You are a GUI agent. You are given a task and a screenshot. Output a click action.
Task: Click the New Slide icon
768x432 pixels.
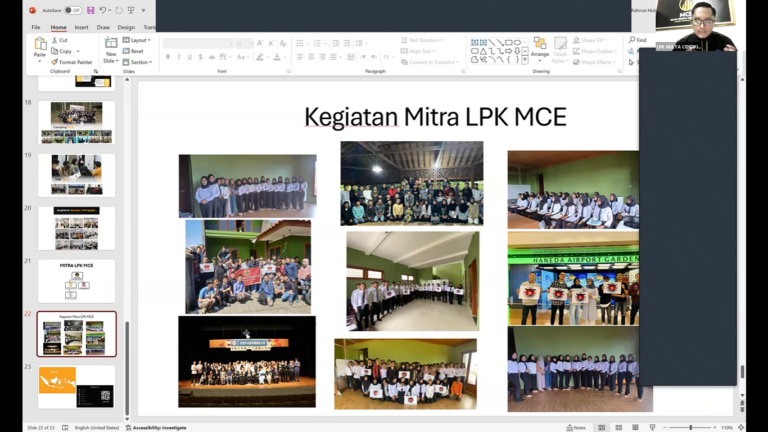coord(111,43)
